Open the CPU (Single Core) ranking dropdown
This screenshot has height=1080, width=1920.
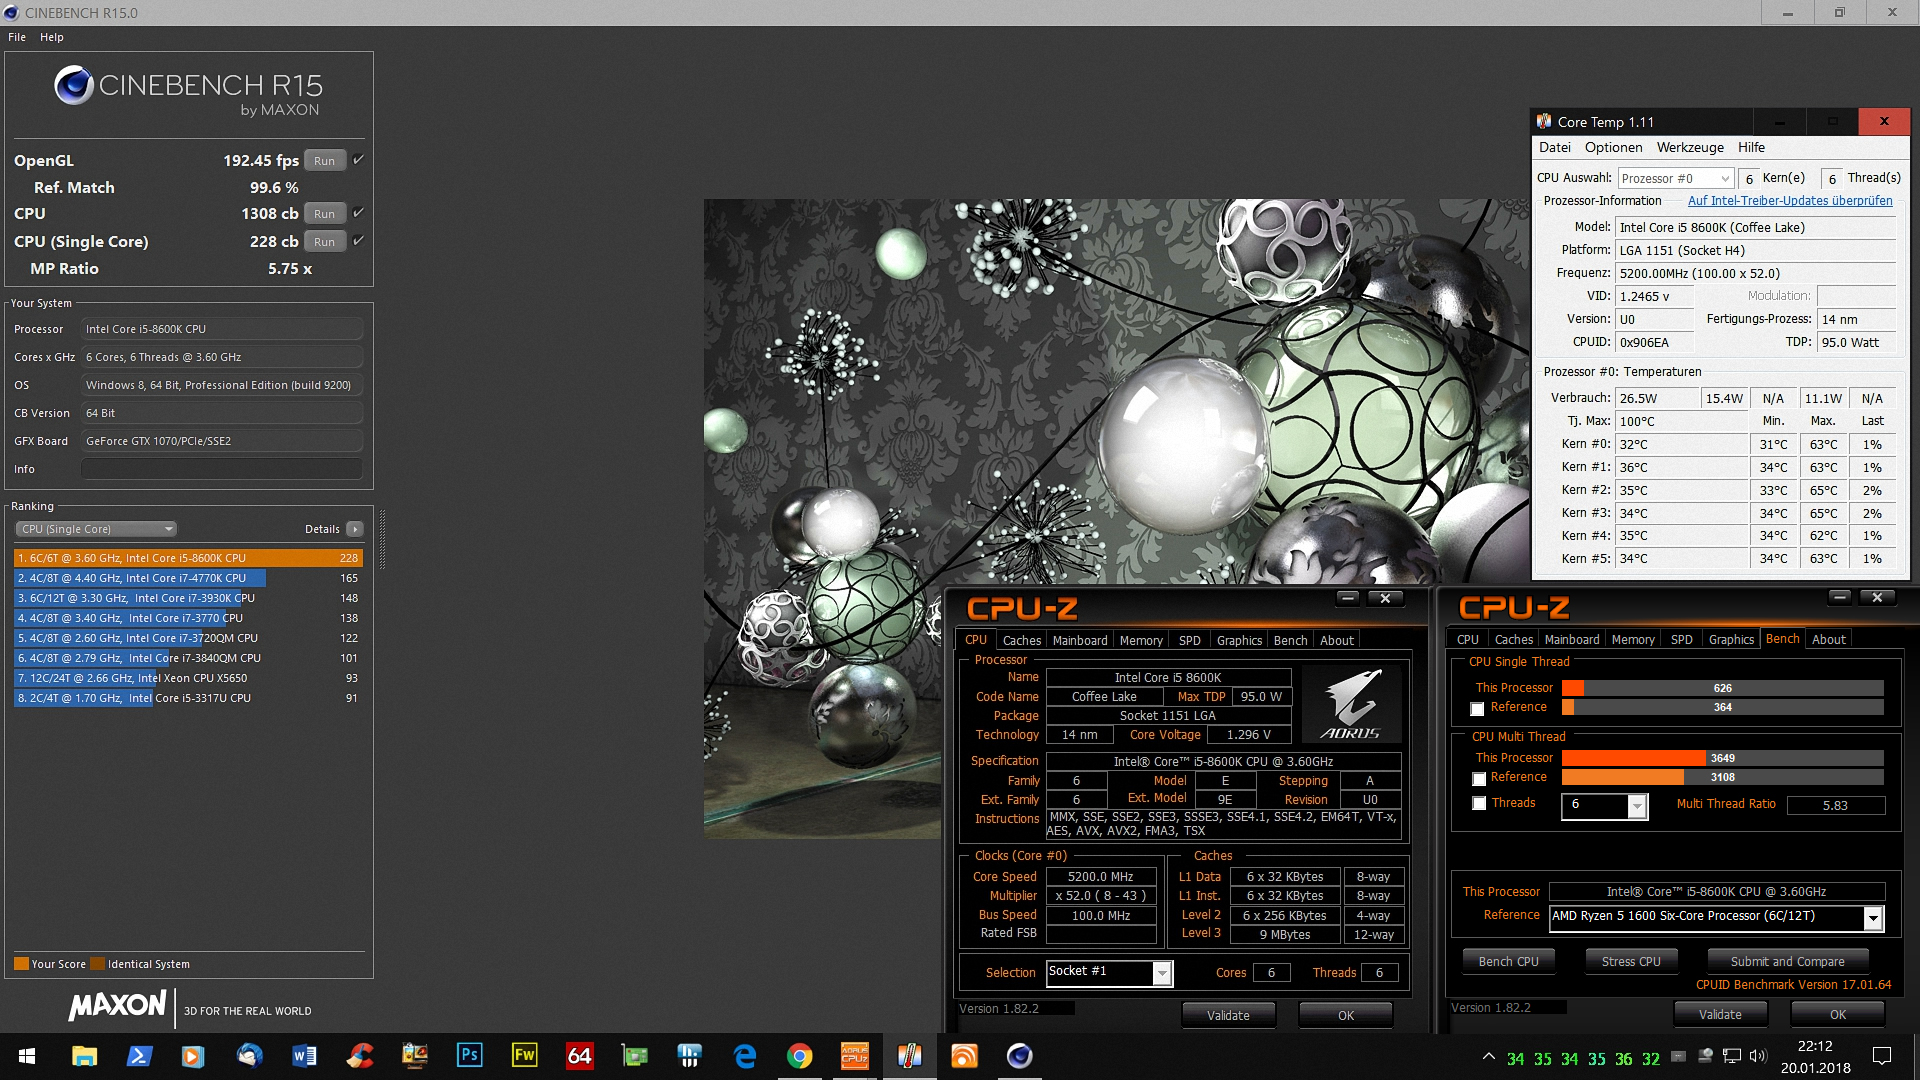pos(96,529)
